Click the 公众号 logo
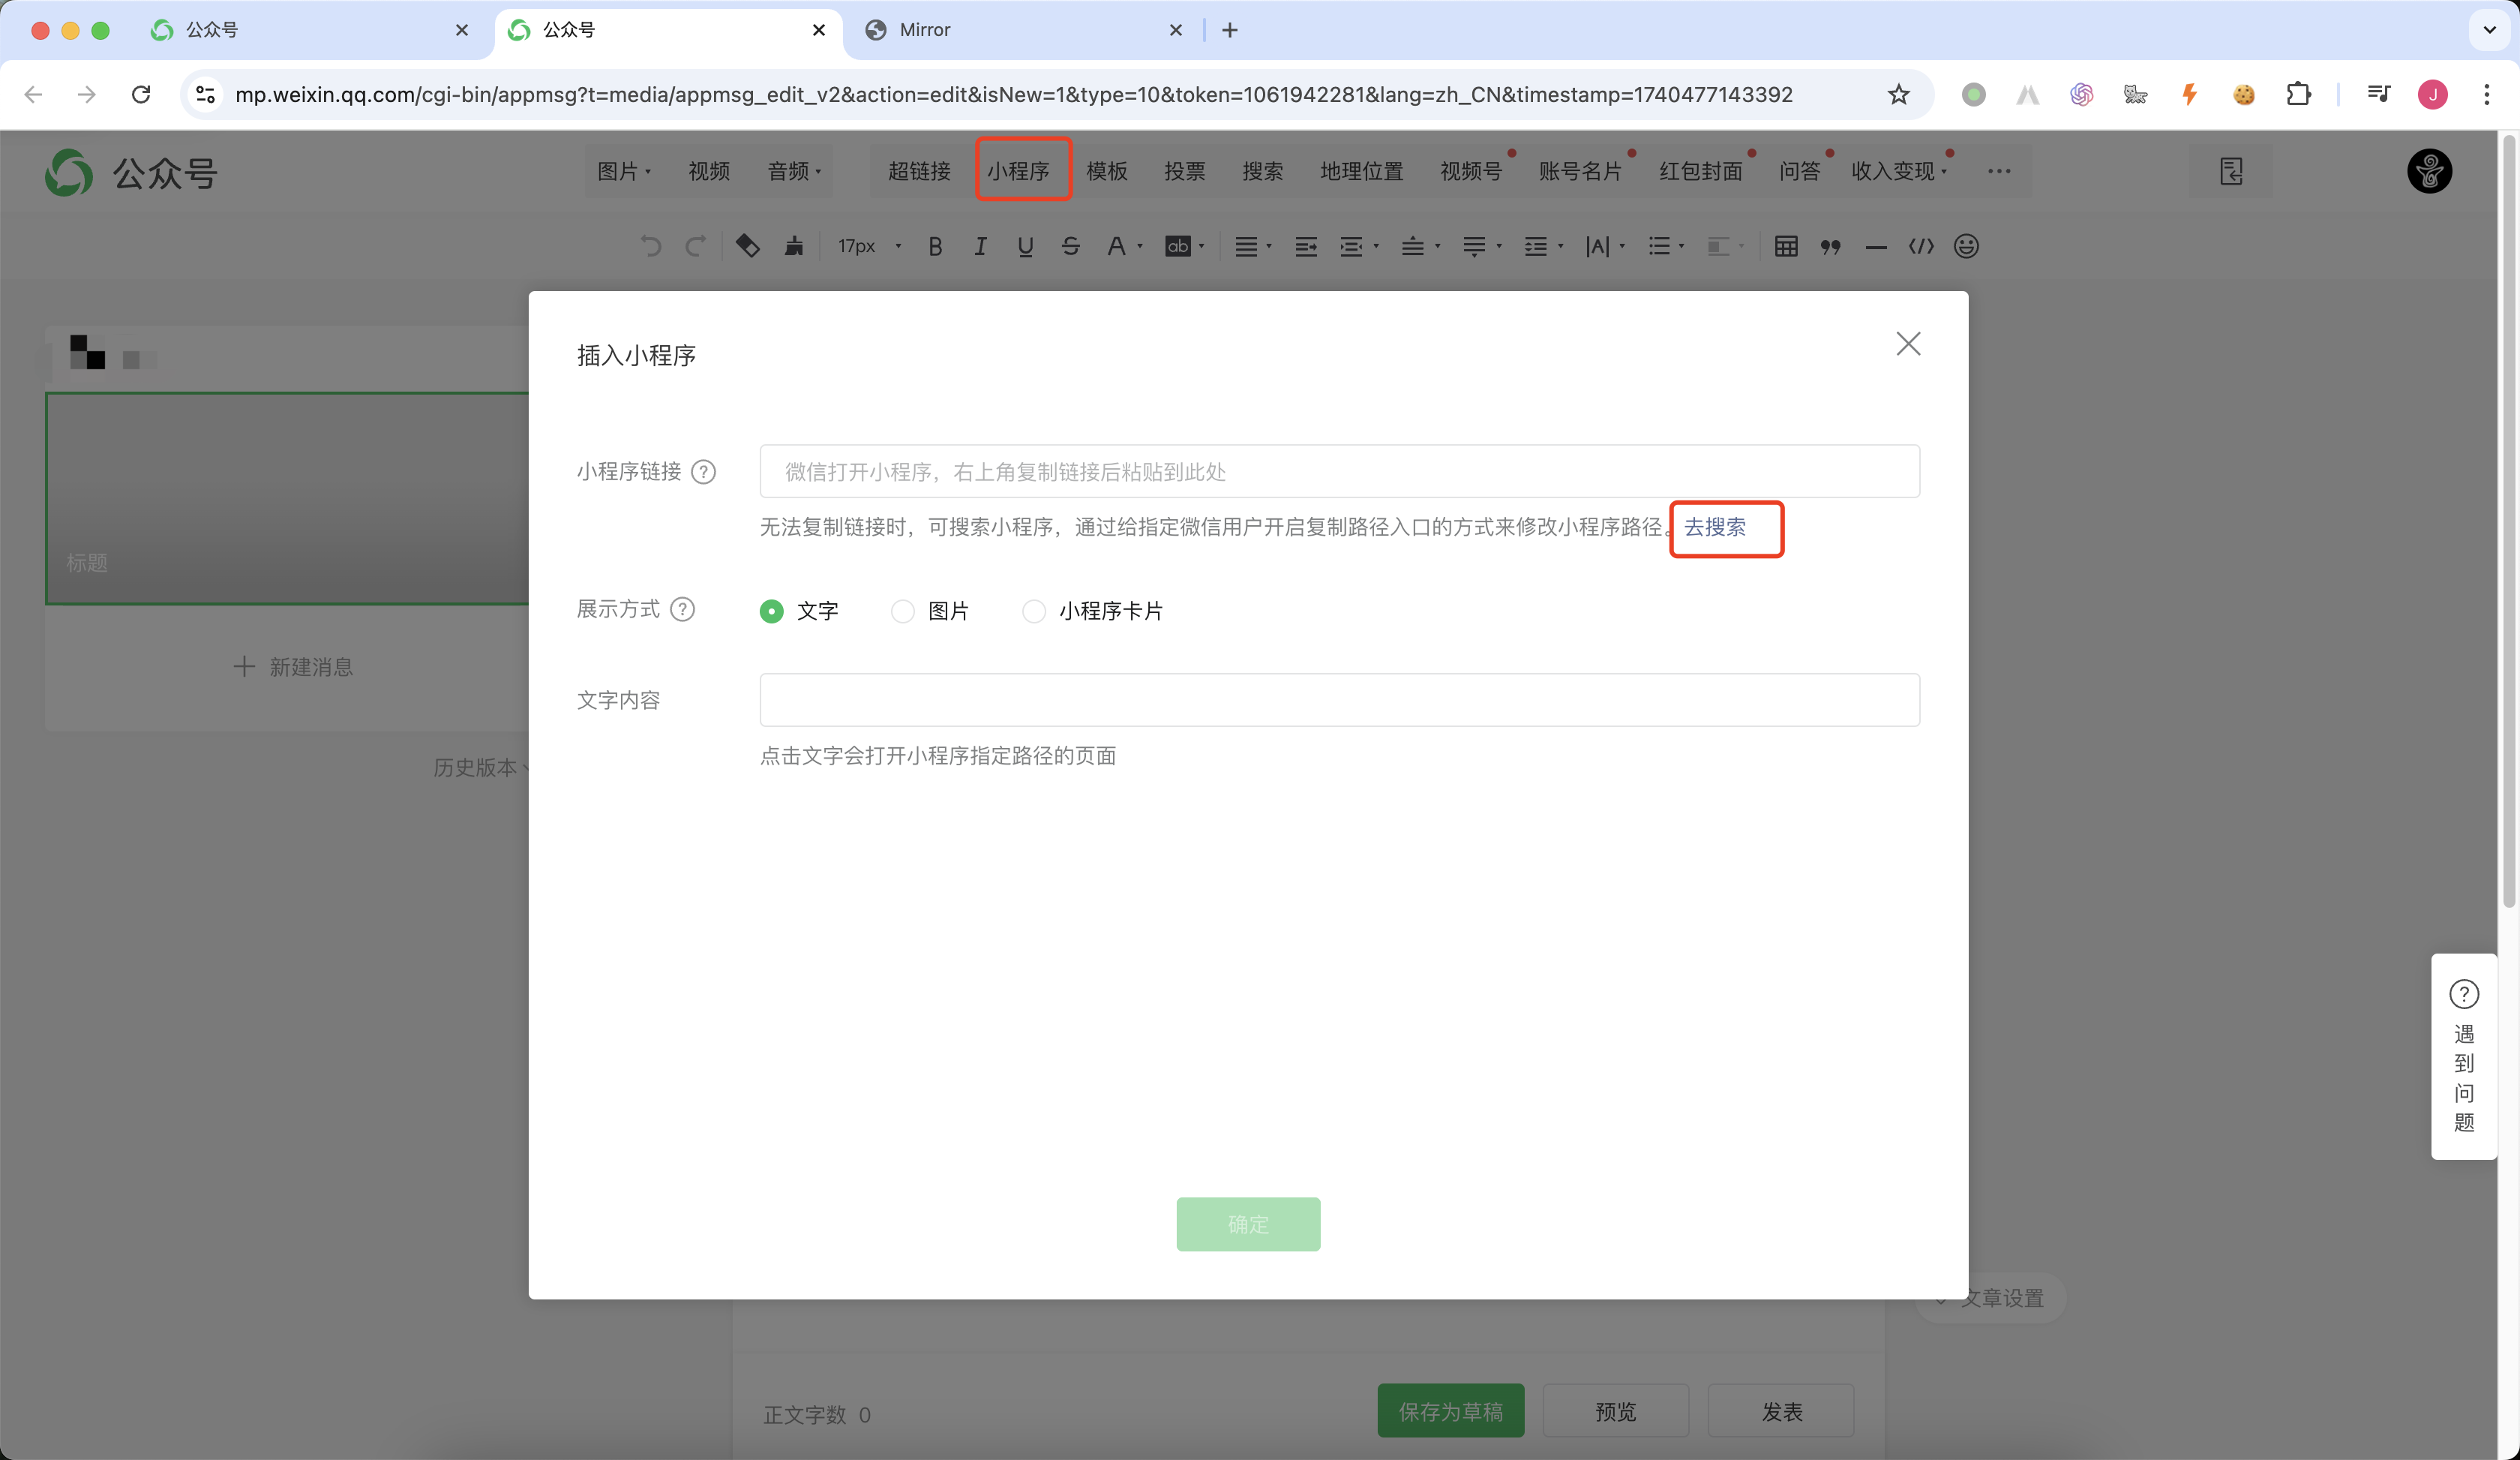The height and width of the screenshot is (1460, 2520). [x=131, y=172]
